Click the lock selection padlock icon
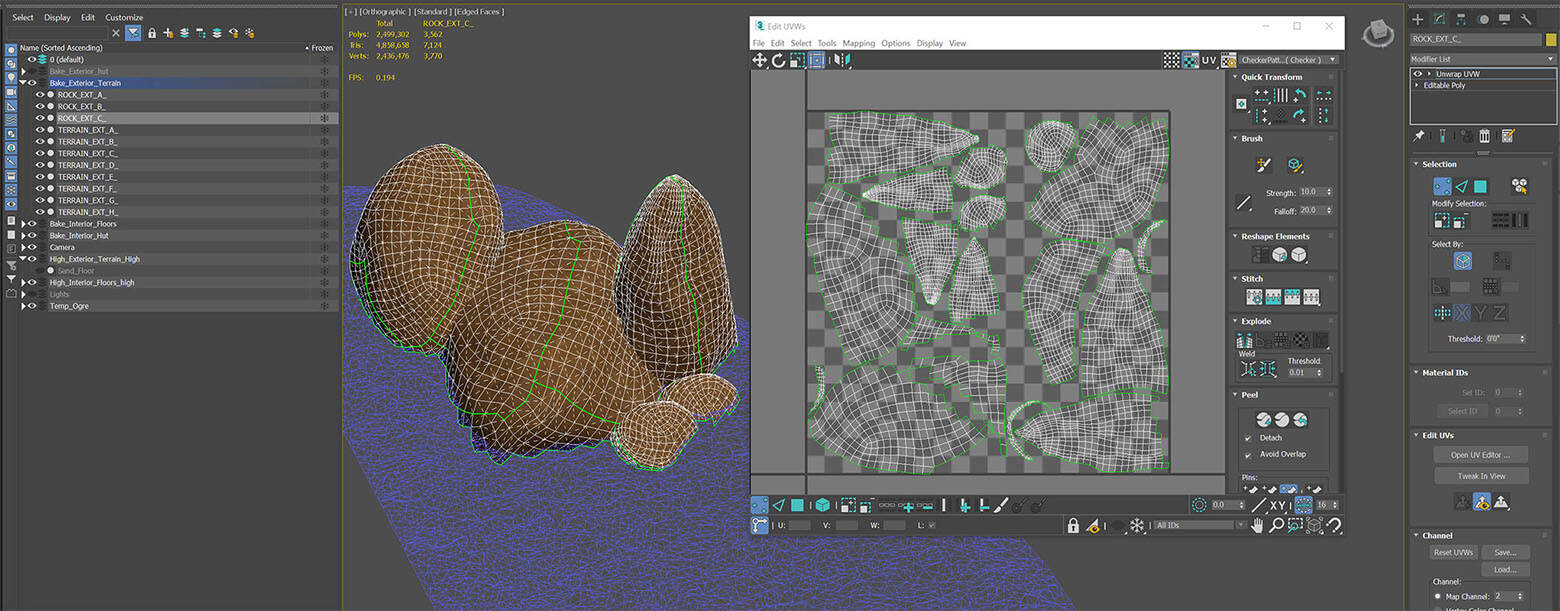The width and height of the screenshot is (1560, 611). tap(1073, 525)
